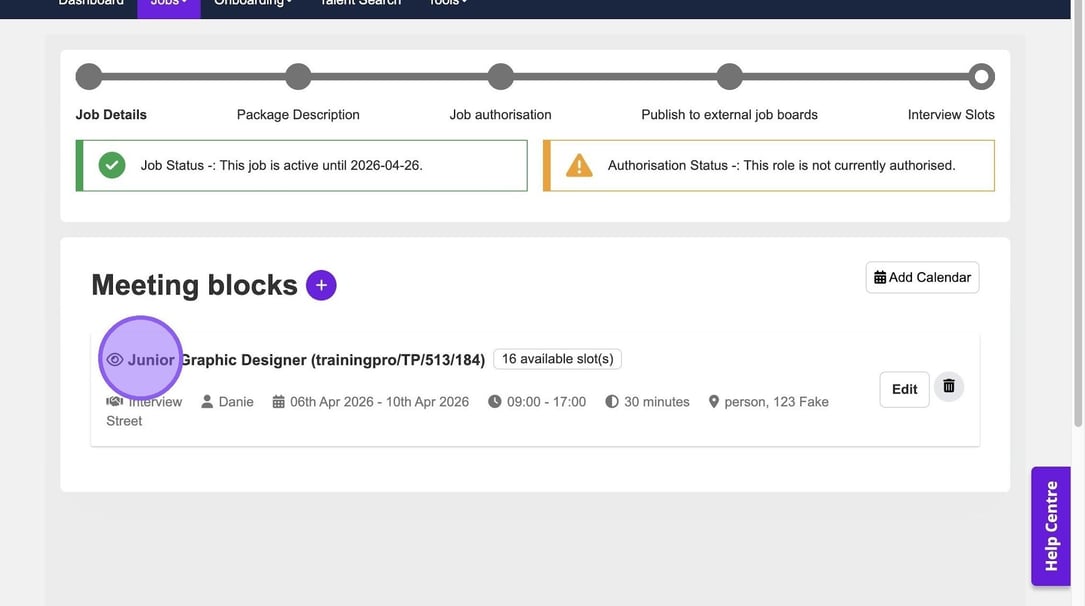Click the calendar icon beside the date range

click(x=279, y=402)
